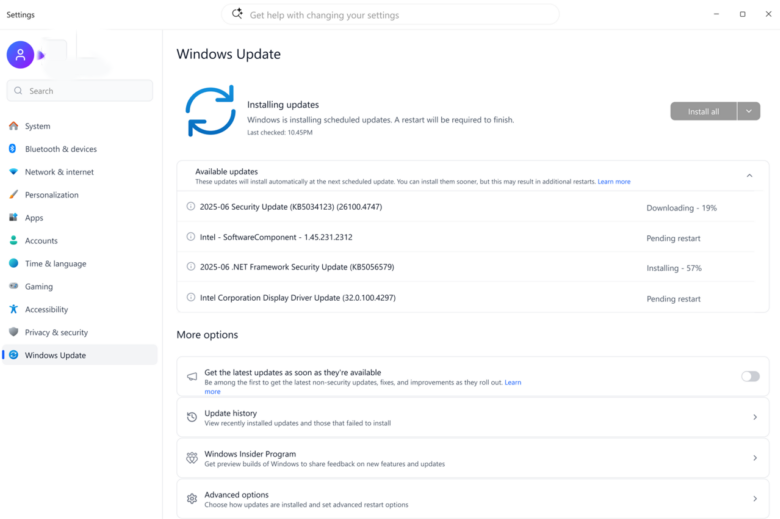Click the sidebar Search settings field
This screenshot has width=780, height=519.
tap(80, 91)
